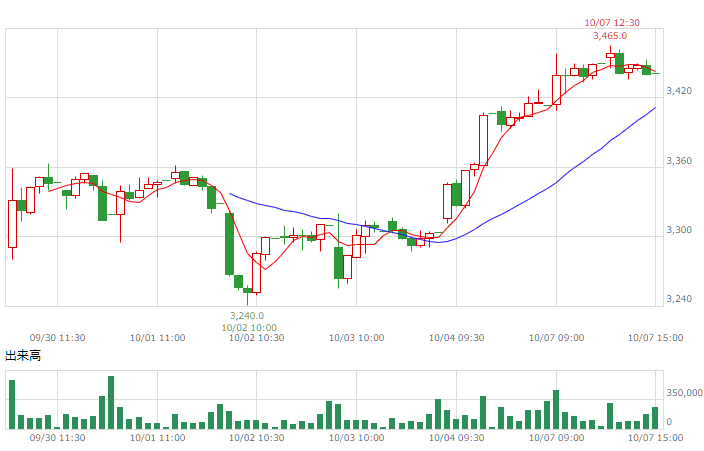
Task: Click 10/07 09:00 under the price chart
Action: click(556, 338)
